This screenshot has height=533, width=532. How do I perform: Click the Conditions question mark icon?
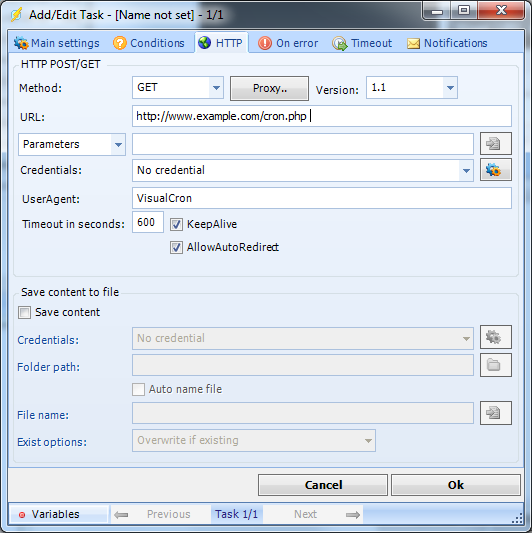120,43
